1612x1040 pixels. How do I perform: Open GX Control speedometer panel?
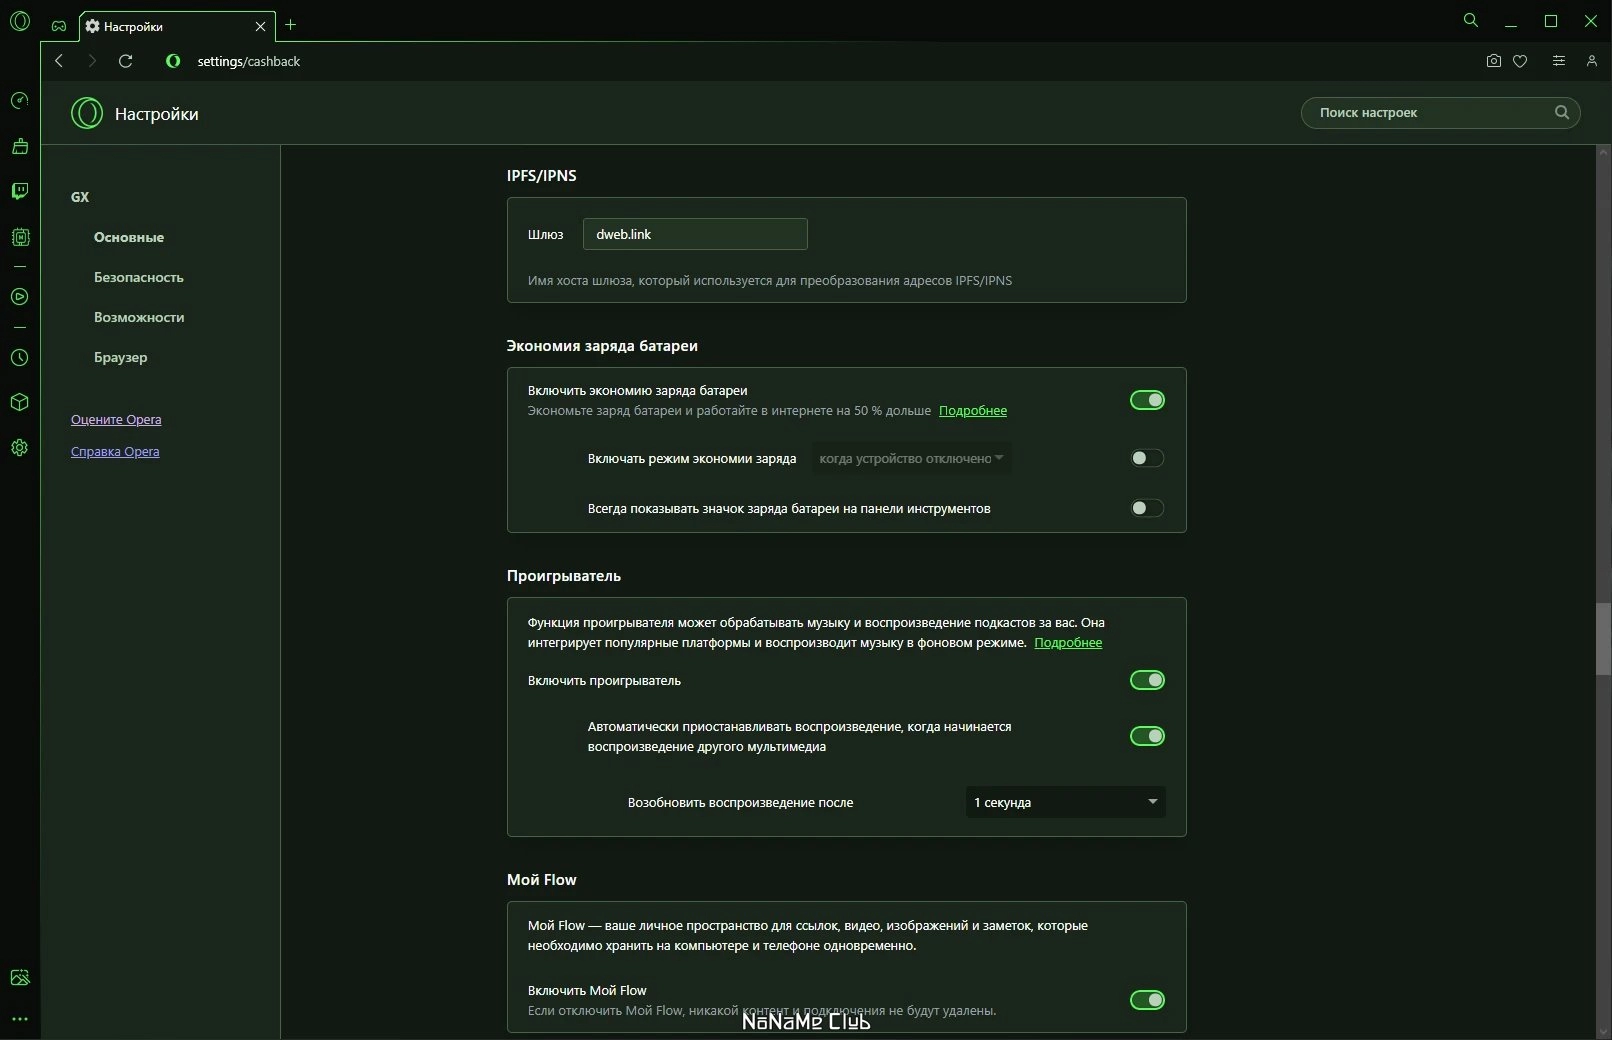coord(20,101)
